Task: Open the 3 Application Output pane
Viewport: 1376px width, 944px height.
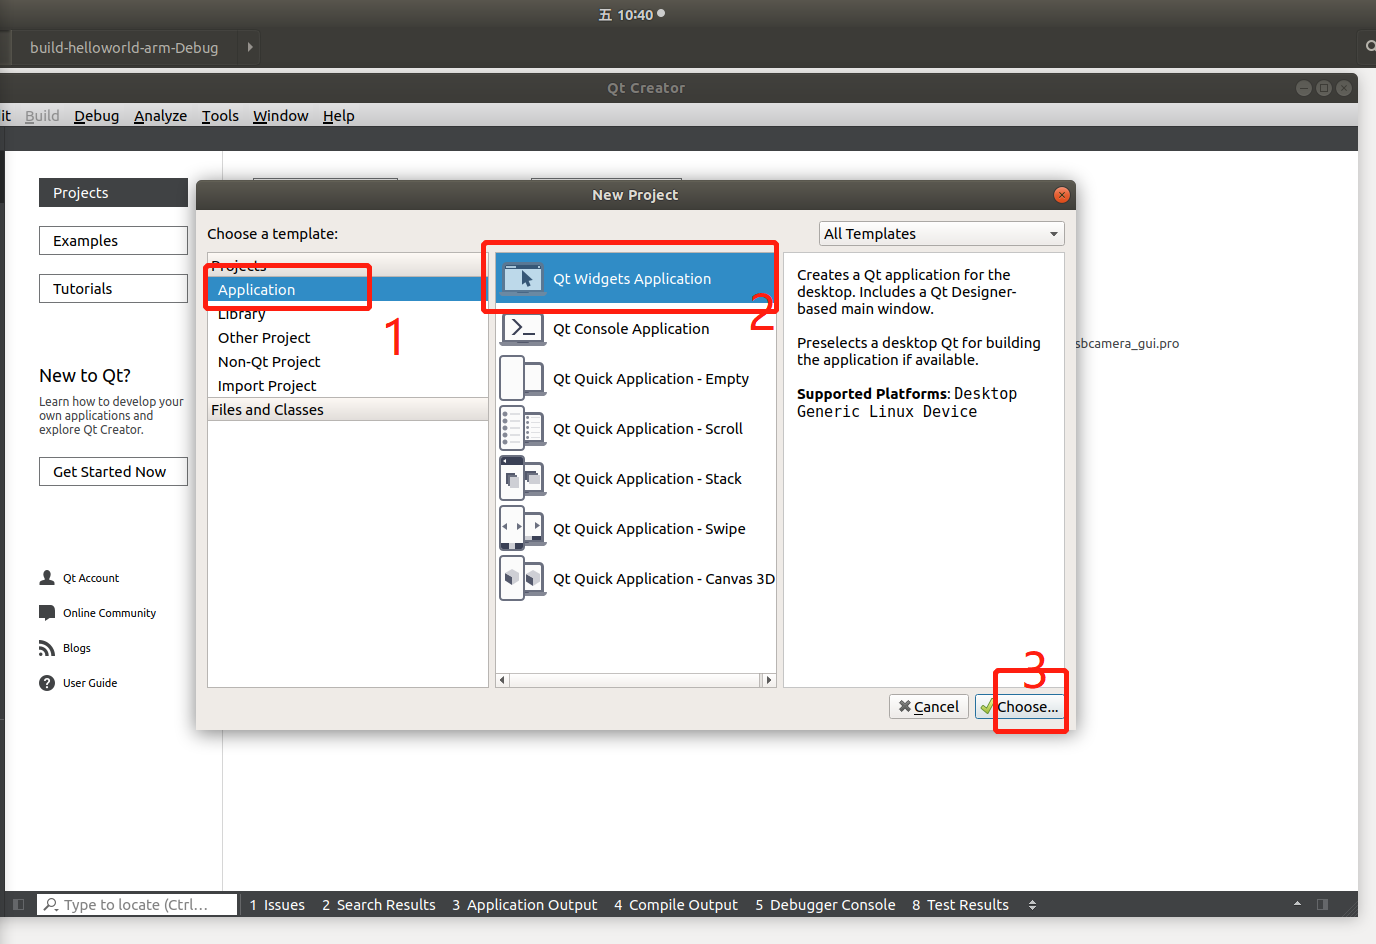Action: (x=525, y=905)
